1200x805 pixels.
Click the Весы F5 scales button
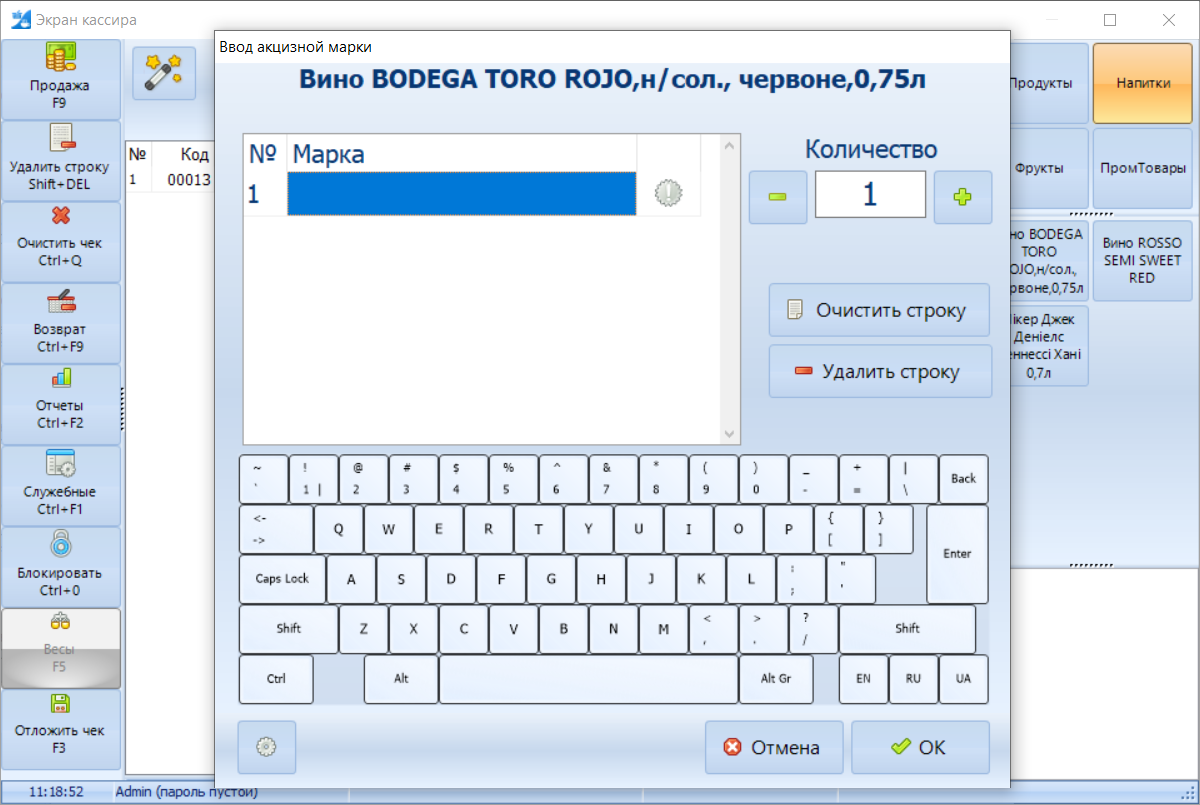pyautogui.click(x=61, y=648)
